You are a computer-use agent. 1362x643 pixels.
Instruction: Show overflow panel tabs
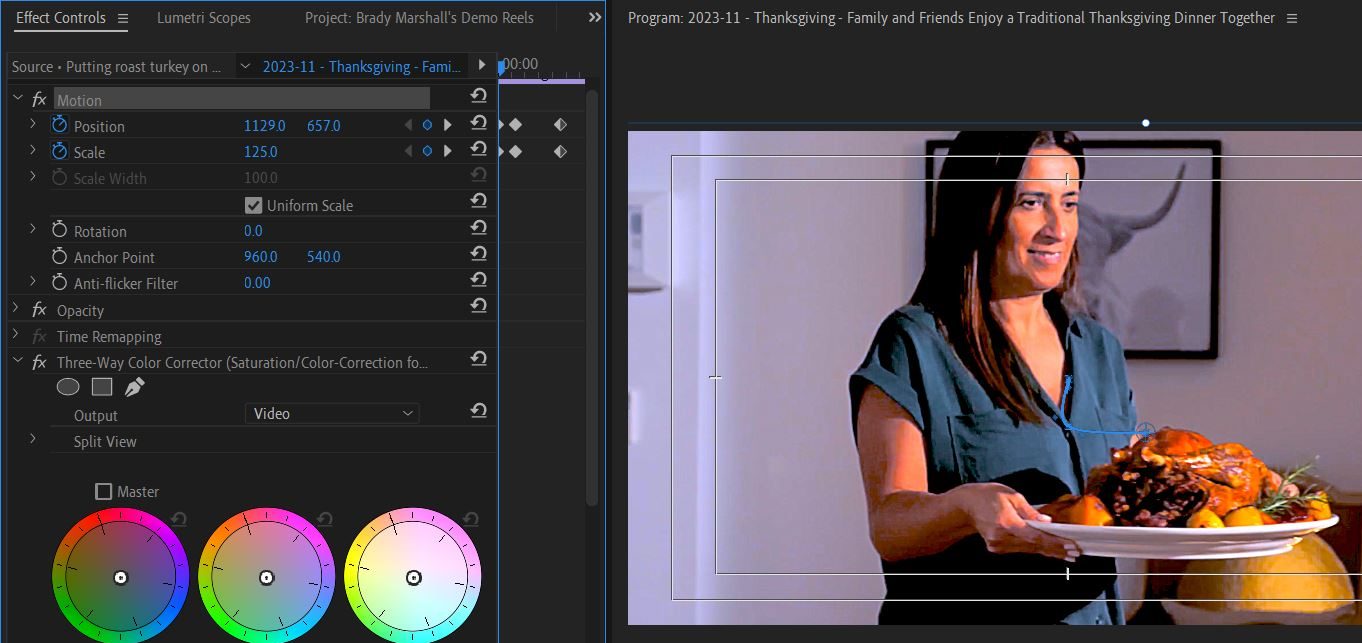click(595, 18)
